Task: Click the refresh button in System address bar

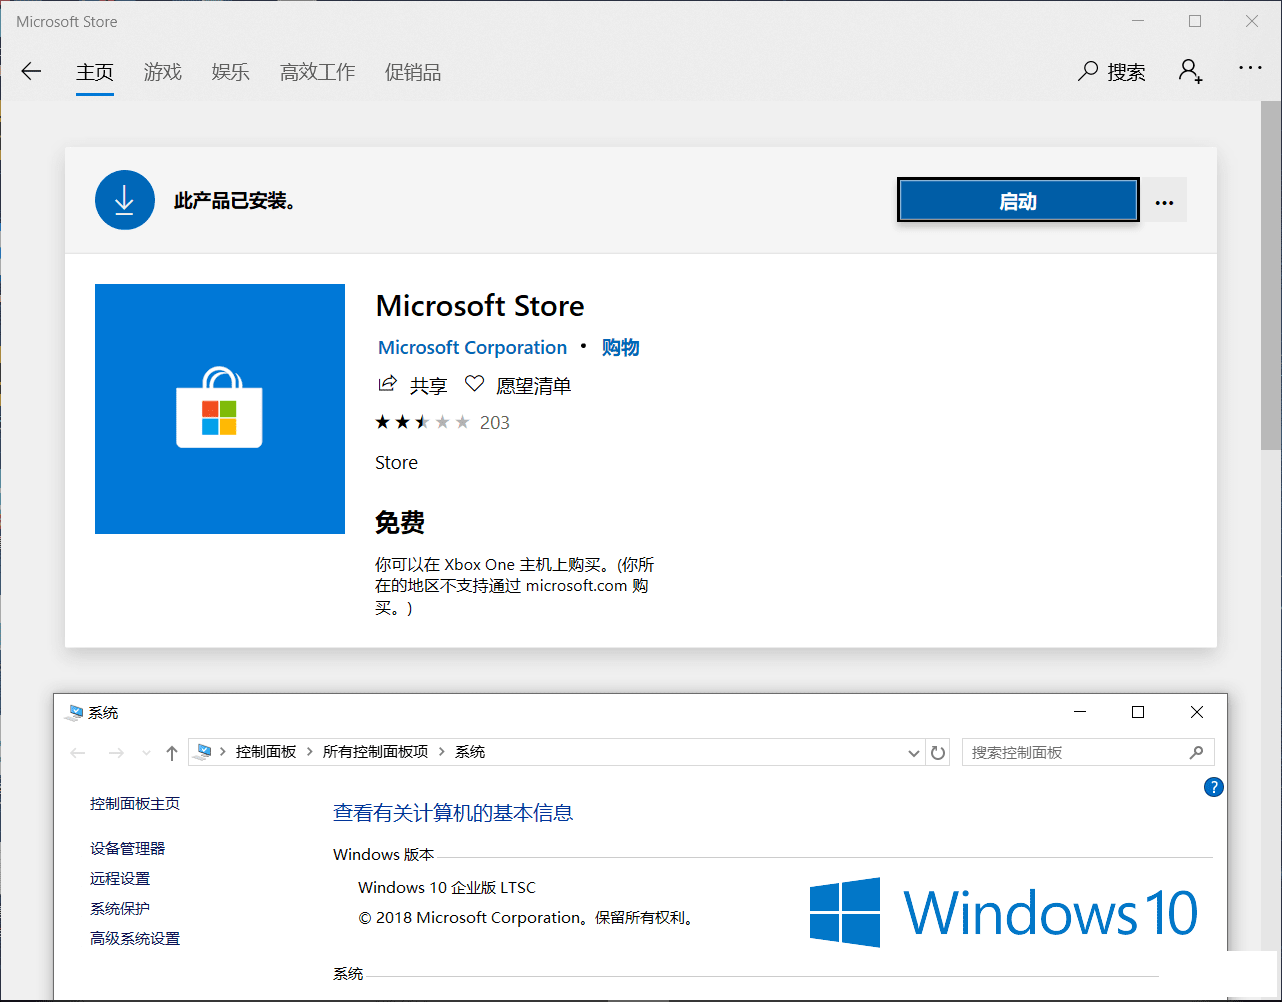Action: [x=938, y=752]
